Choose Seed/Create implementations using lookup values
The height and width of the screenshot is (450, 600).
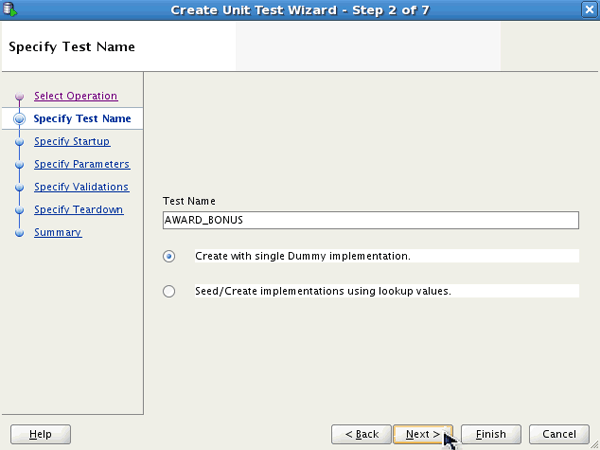[169, 291]
